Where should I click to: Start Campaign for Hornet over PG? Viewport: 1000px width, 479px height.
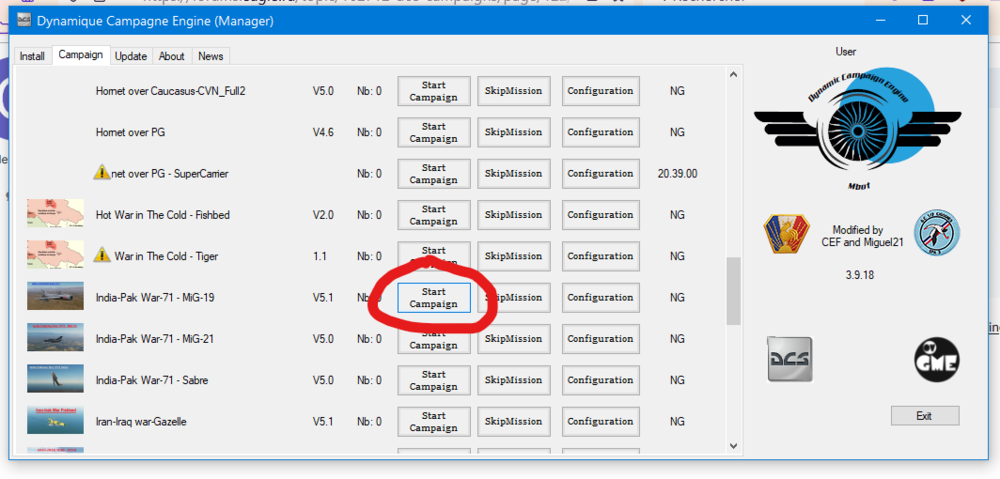[434, 133]
